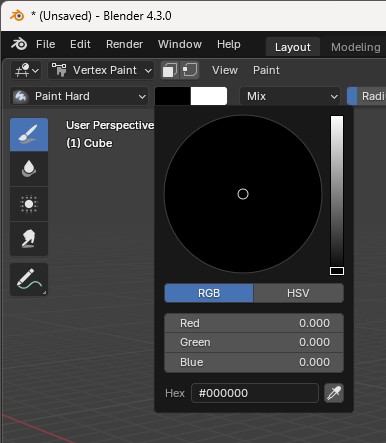Click the Red value field
Screen dimensions: 386x443
point(254,323)
